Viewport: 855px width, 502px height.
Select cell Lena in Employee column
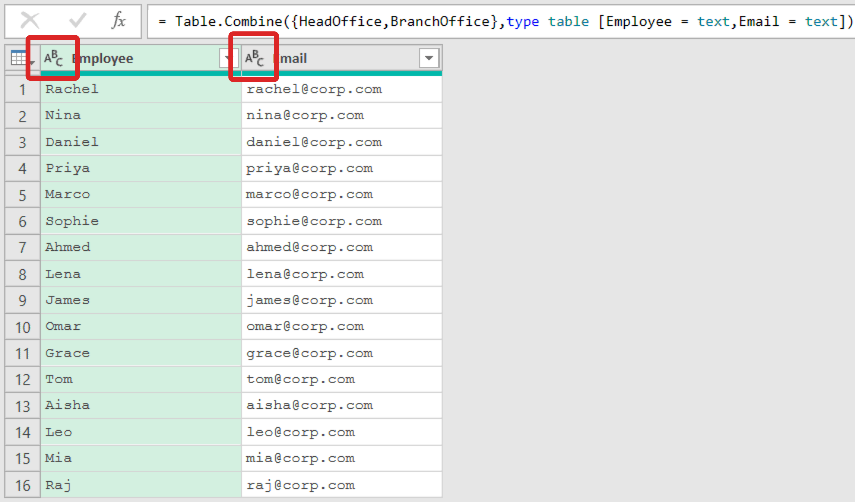[x=141, y=274]
